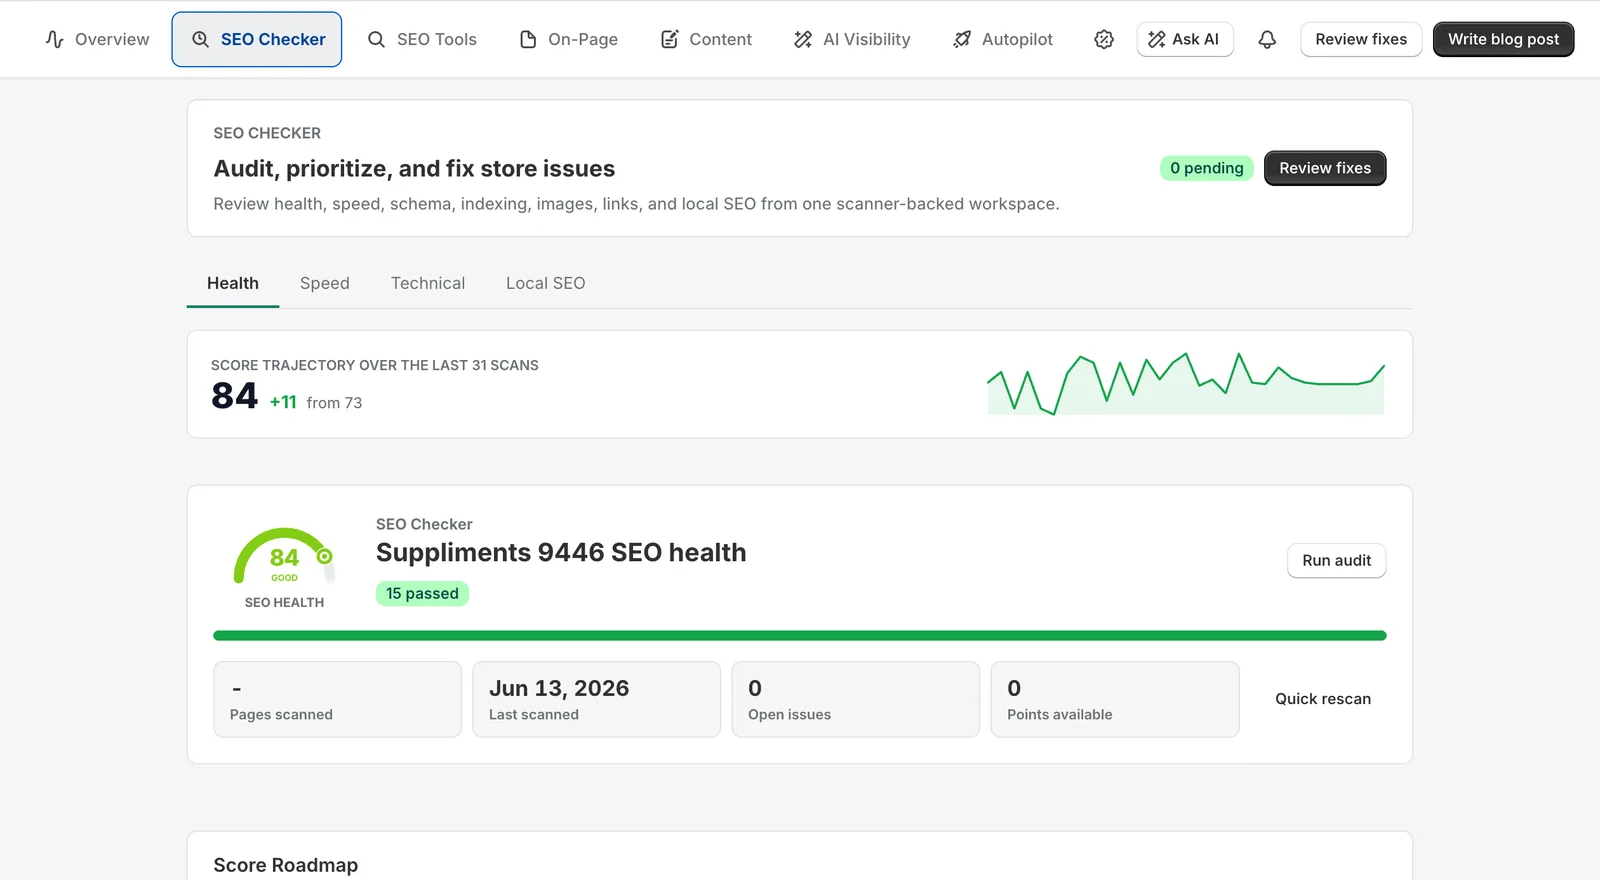Click the Points available stat card
This screenshot has width=1600, height=880.
coord(1114,699)
